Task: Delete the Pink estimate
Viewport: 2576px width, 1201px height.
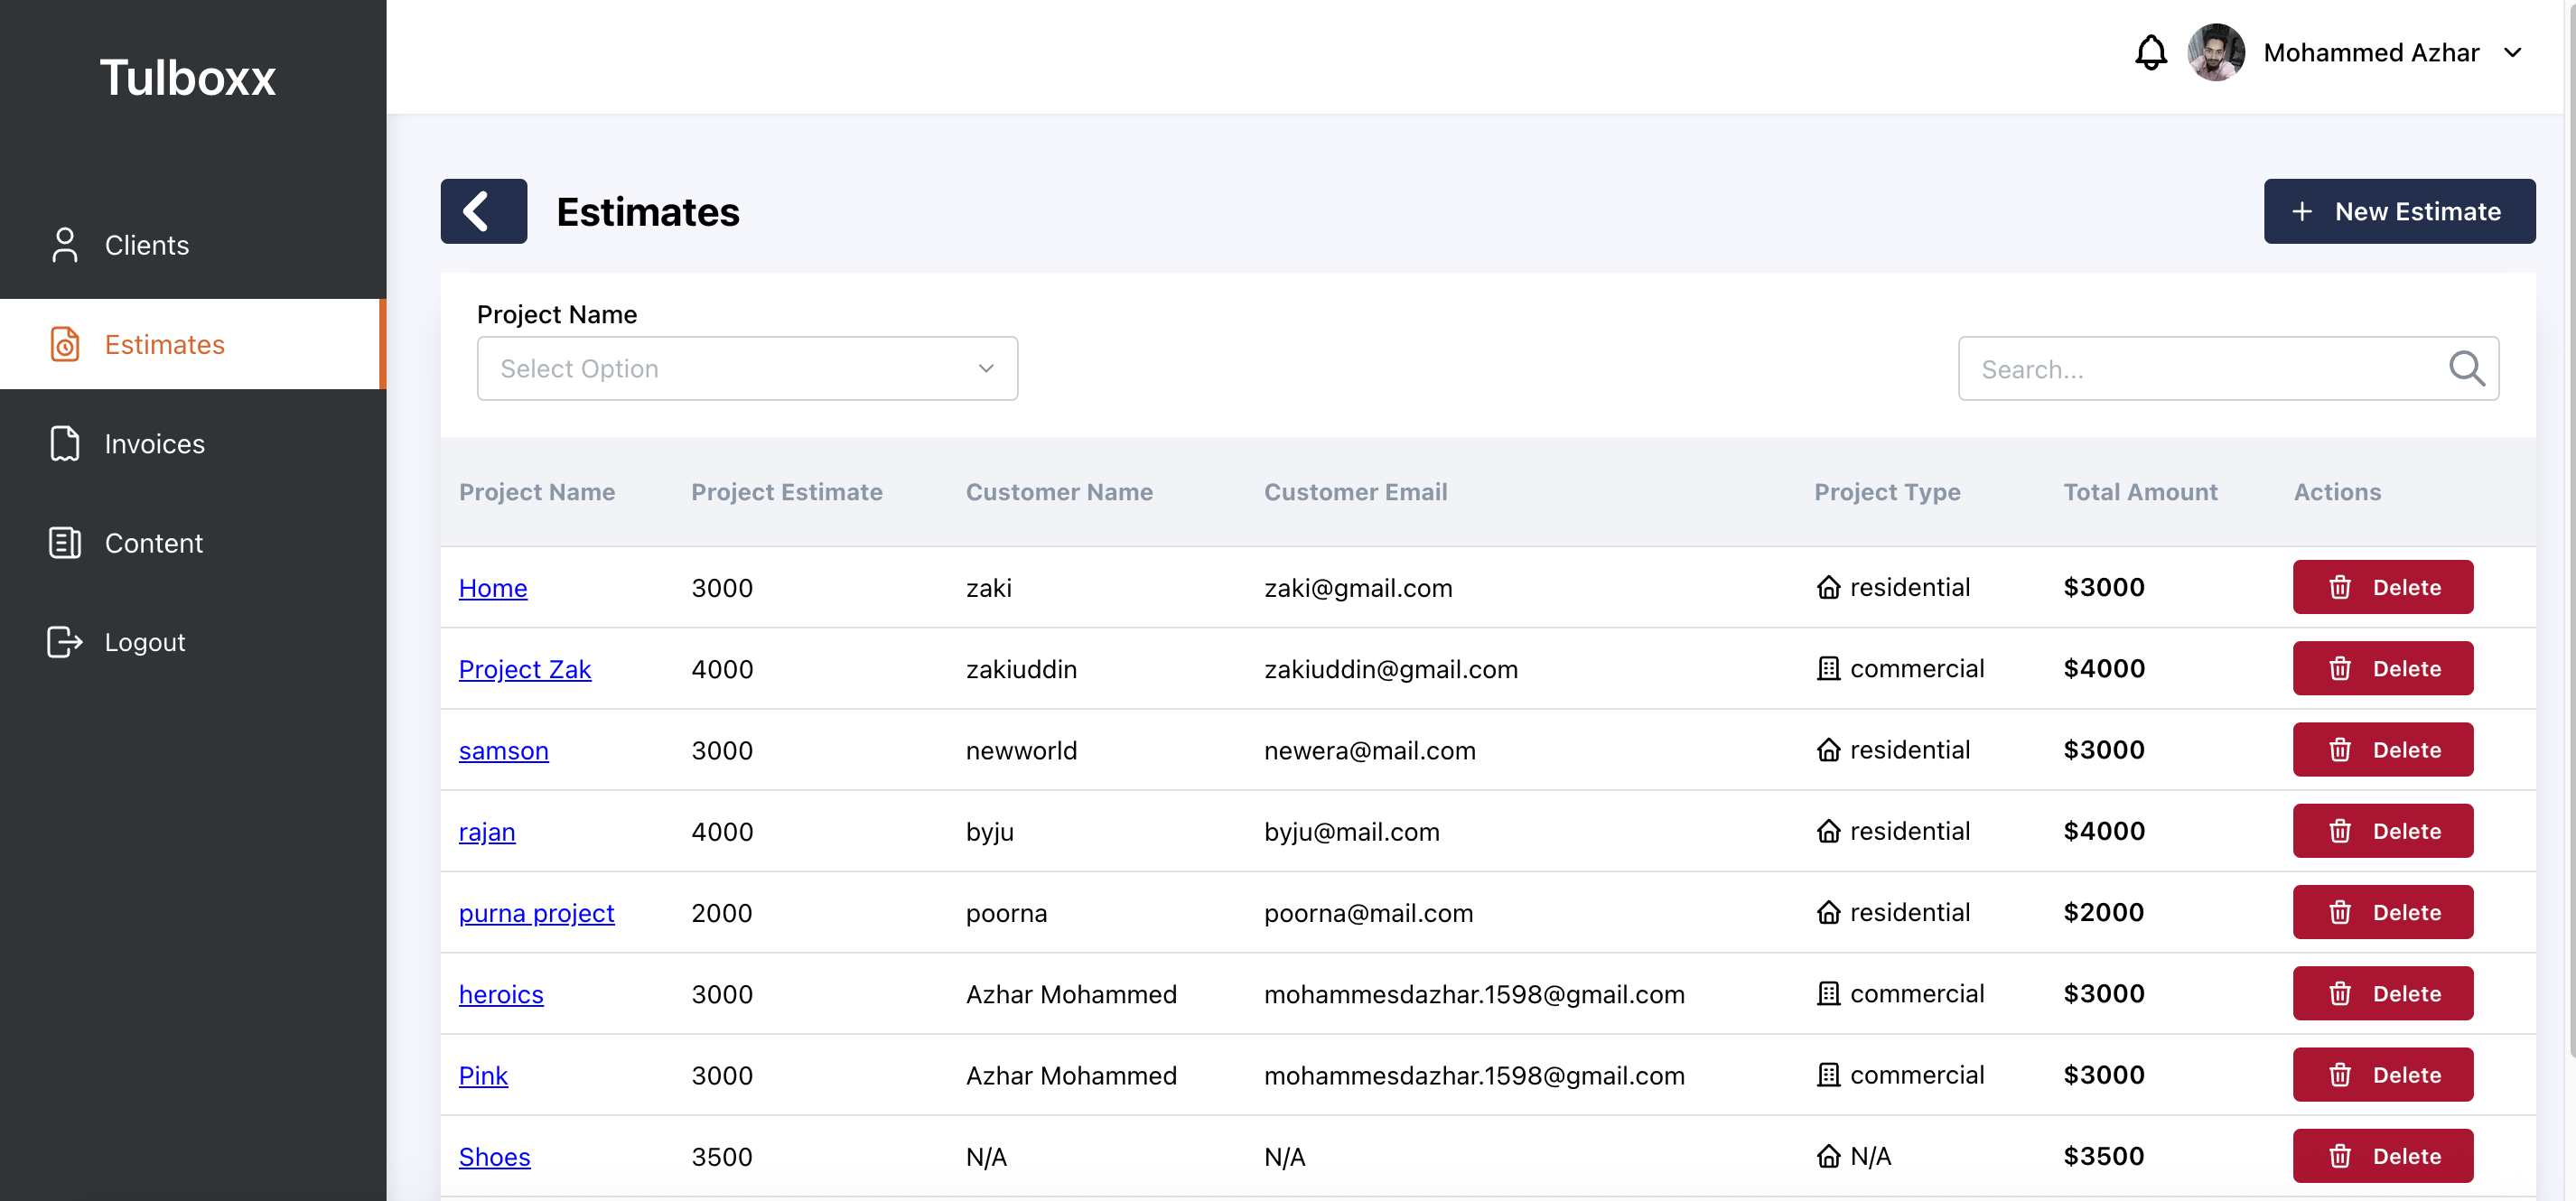Action: coord(2383,1074)
